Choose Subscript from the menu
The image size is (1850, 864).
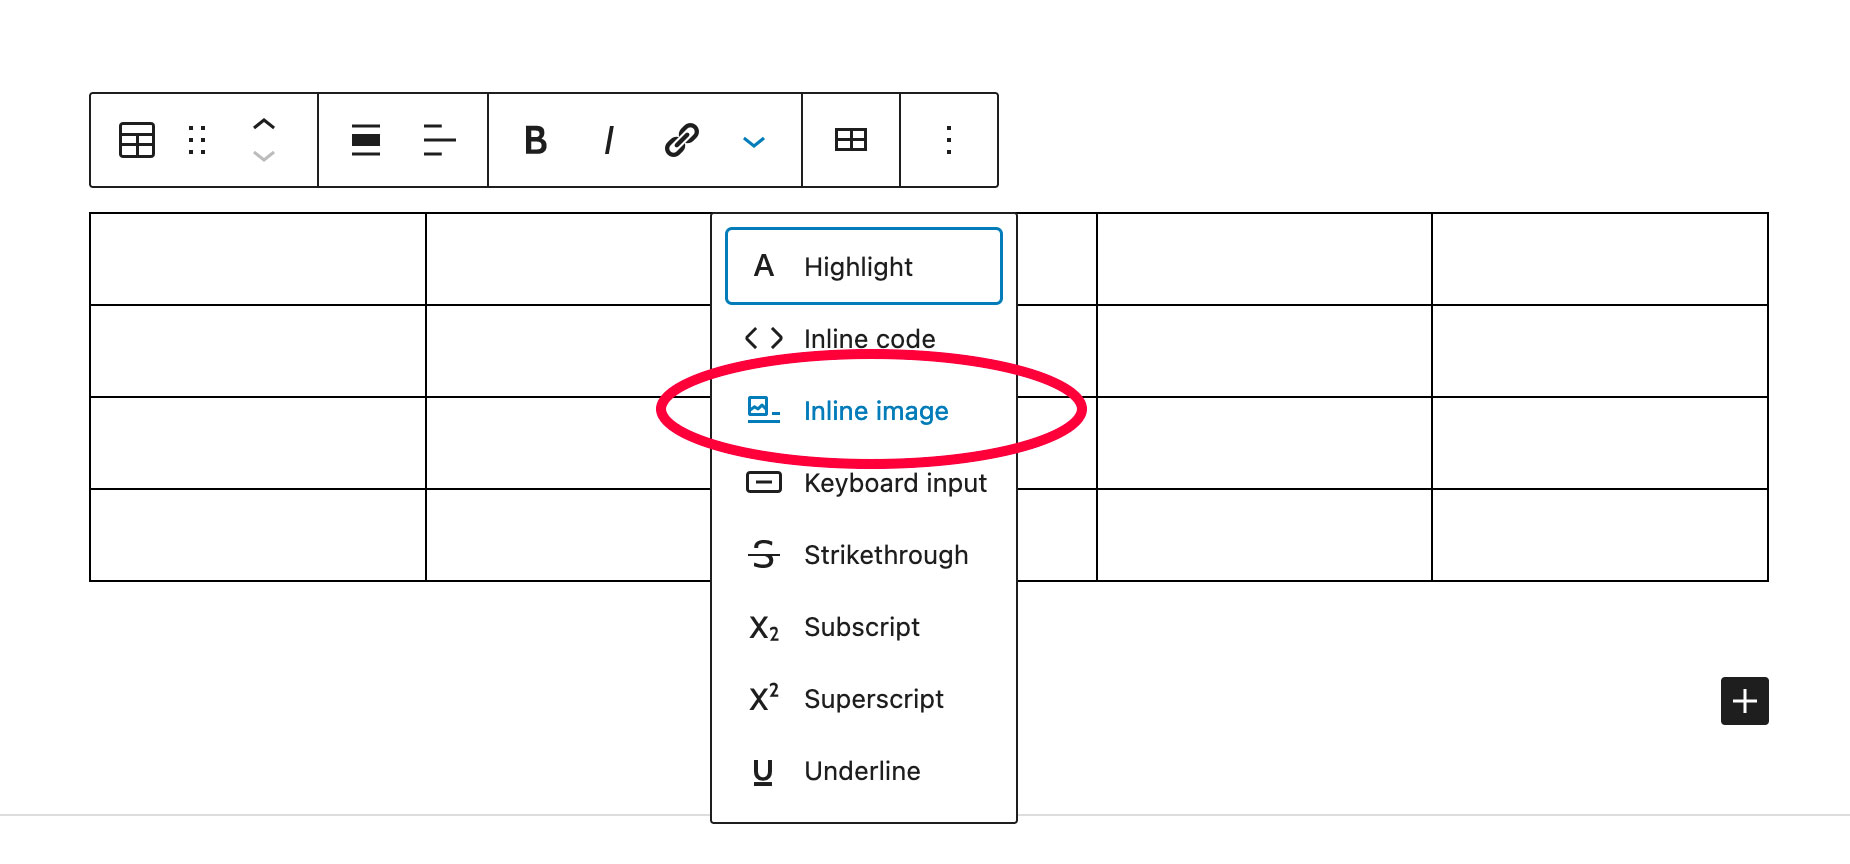coord(864,626)
